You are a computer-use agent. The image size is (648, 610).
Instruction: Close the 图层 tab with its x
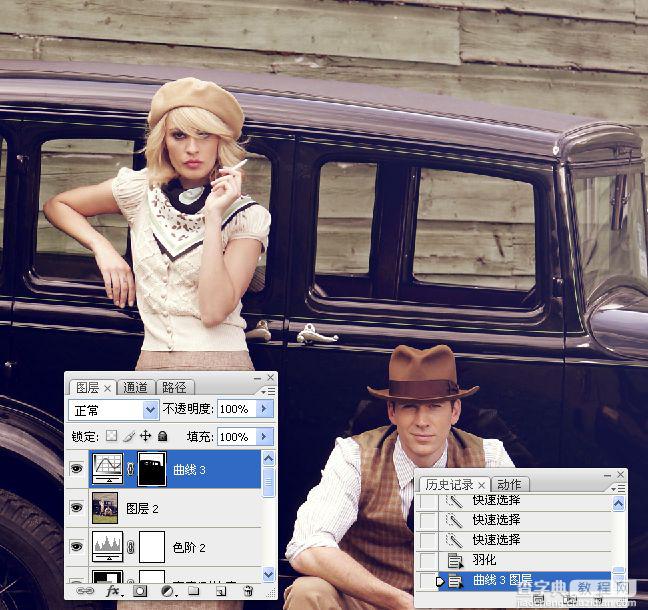click(x=107, y=388)
